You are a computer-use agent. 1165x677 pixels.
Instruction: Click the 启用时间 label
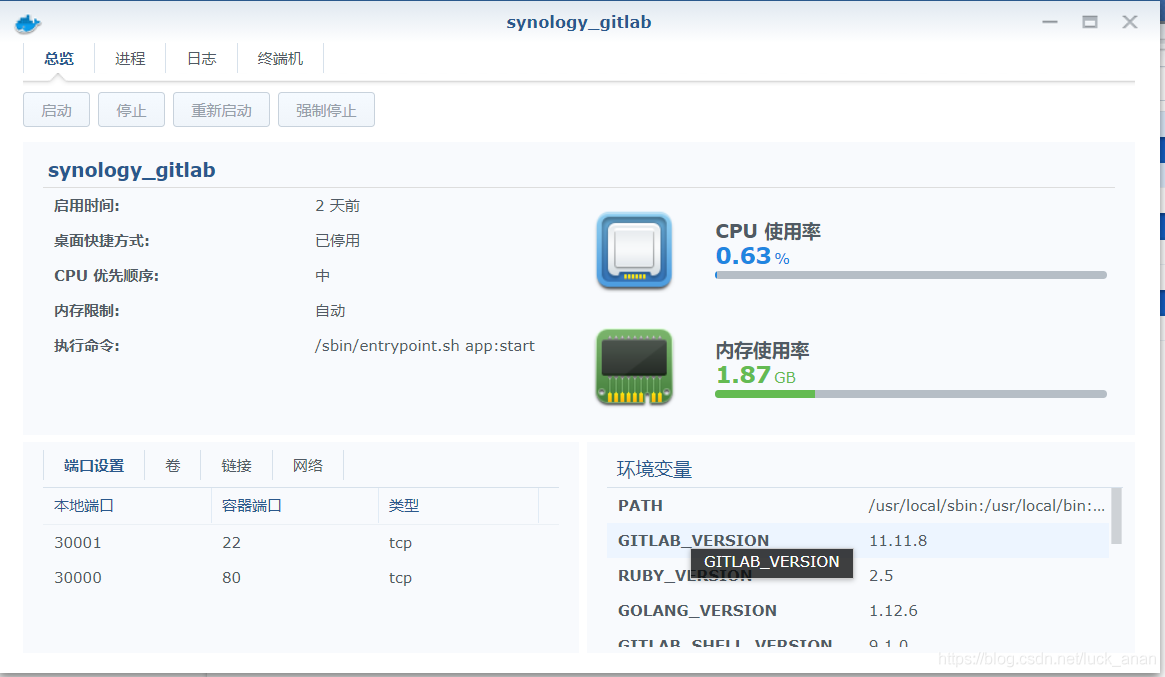point(86,206)
